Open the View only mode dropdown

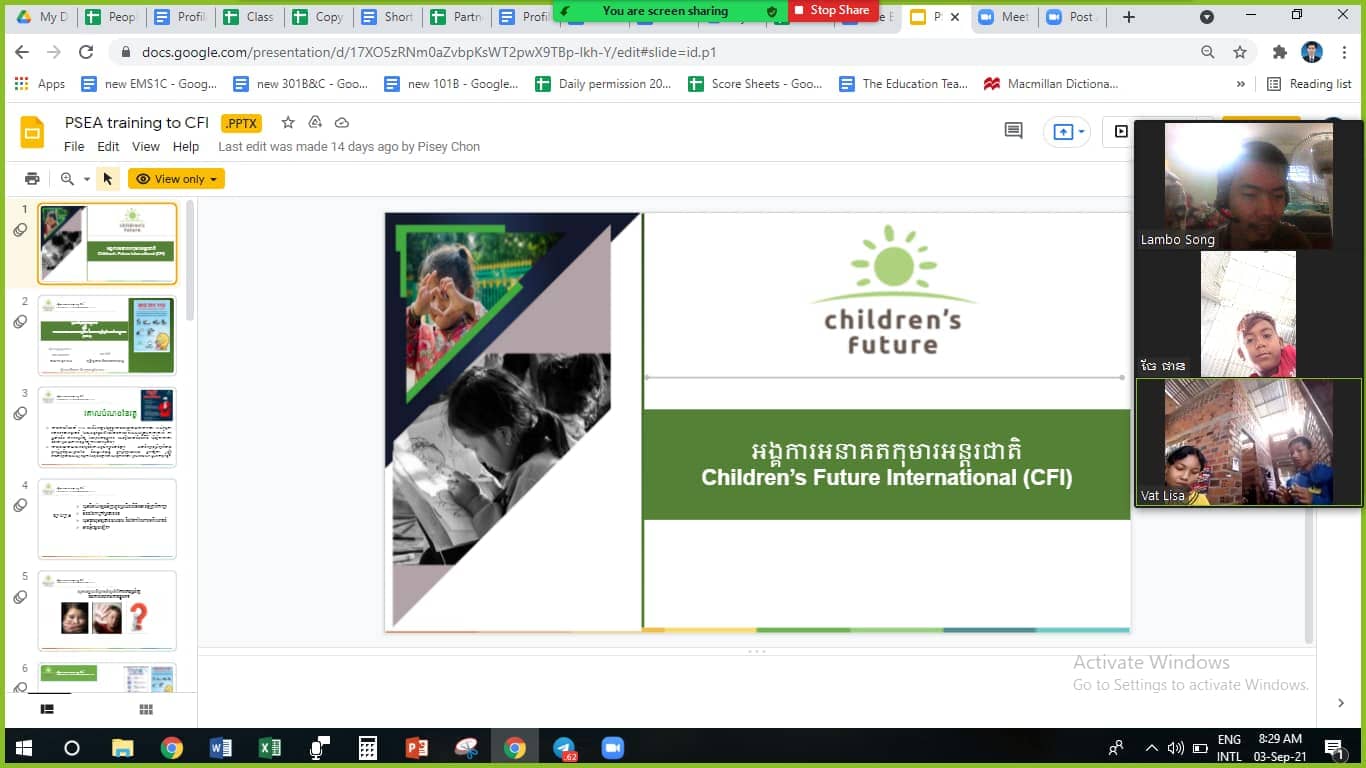[176, 179]
